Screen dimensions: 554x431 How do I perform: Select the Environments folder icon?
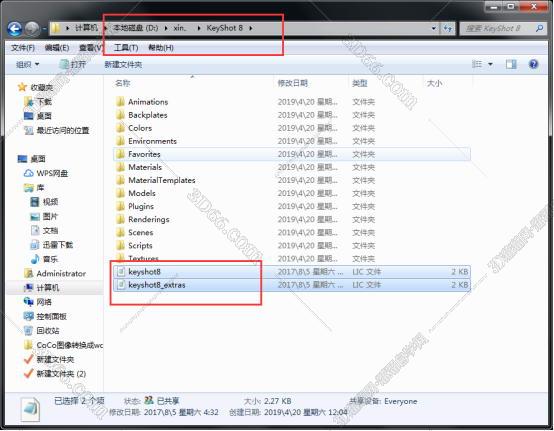click(x=120, y=141)
